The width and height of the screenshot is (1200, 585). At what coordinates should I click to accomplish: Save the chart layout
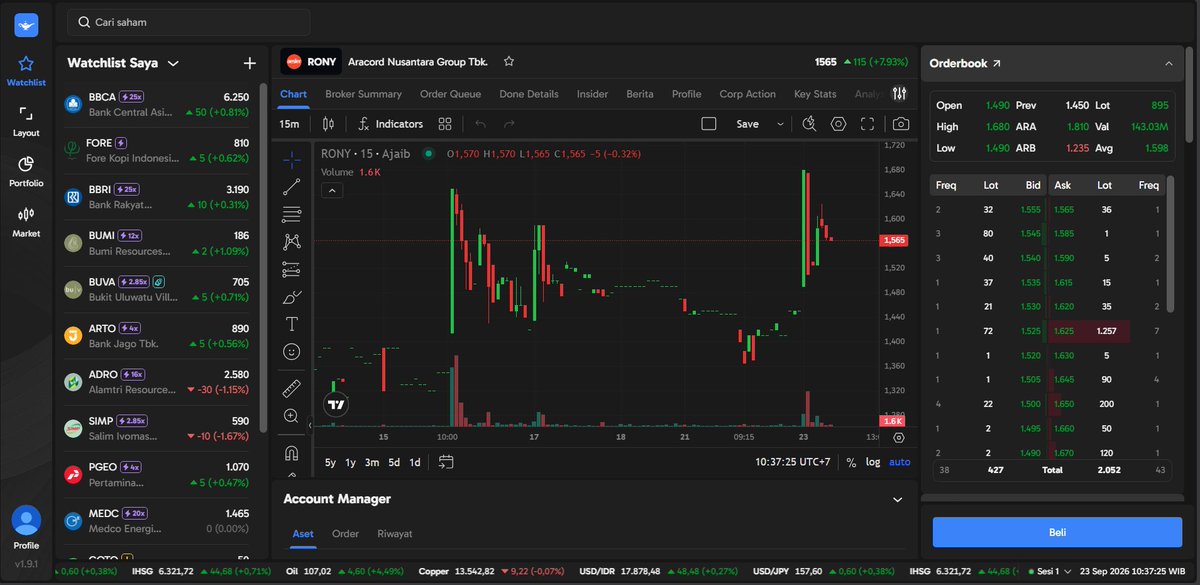pyautogui.click(x=747, y=124)
